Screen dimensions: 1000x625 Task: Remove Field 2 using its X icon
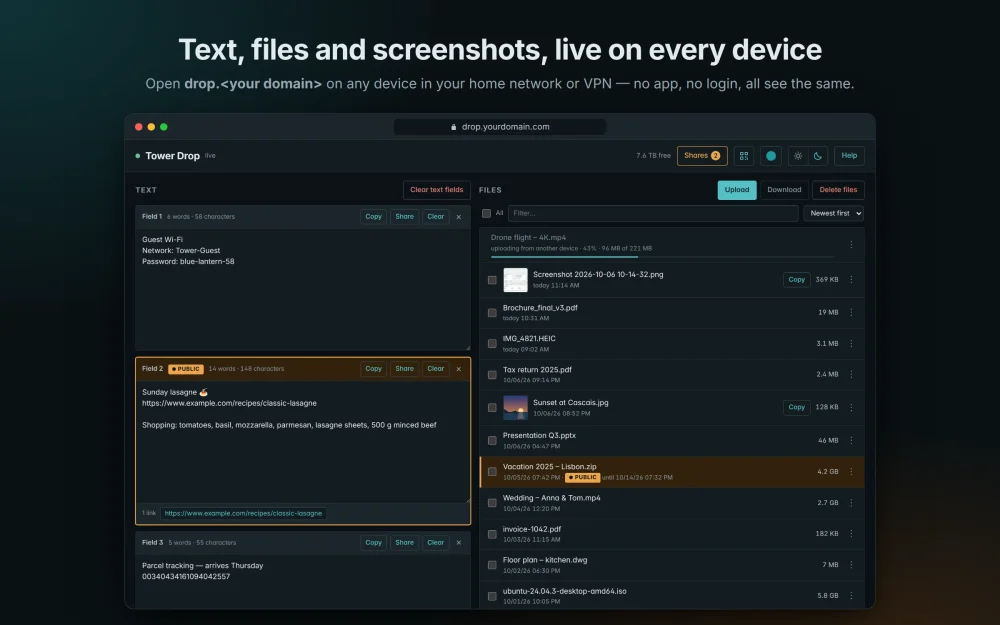(x=459, y=369)
